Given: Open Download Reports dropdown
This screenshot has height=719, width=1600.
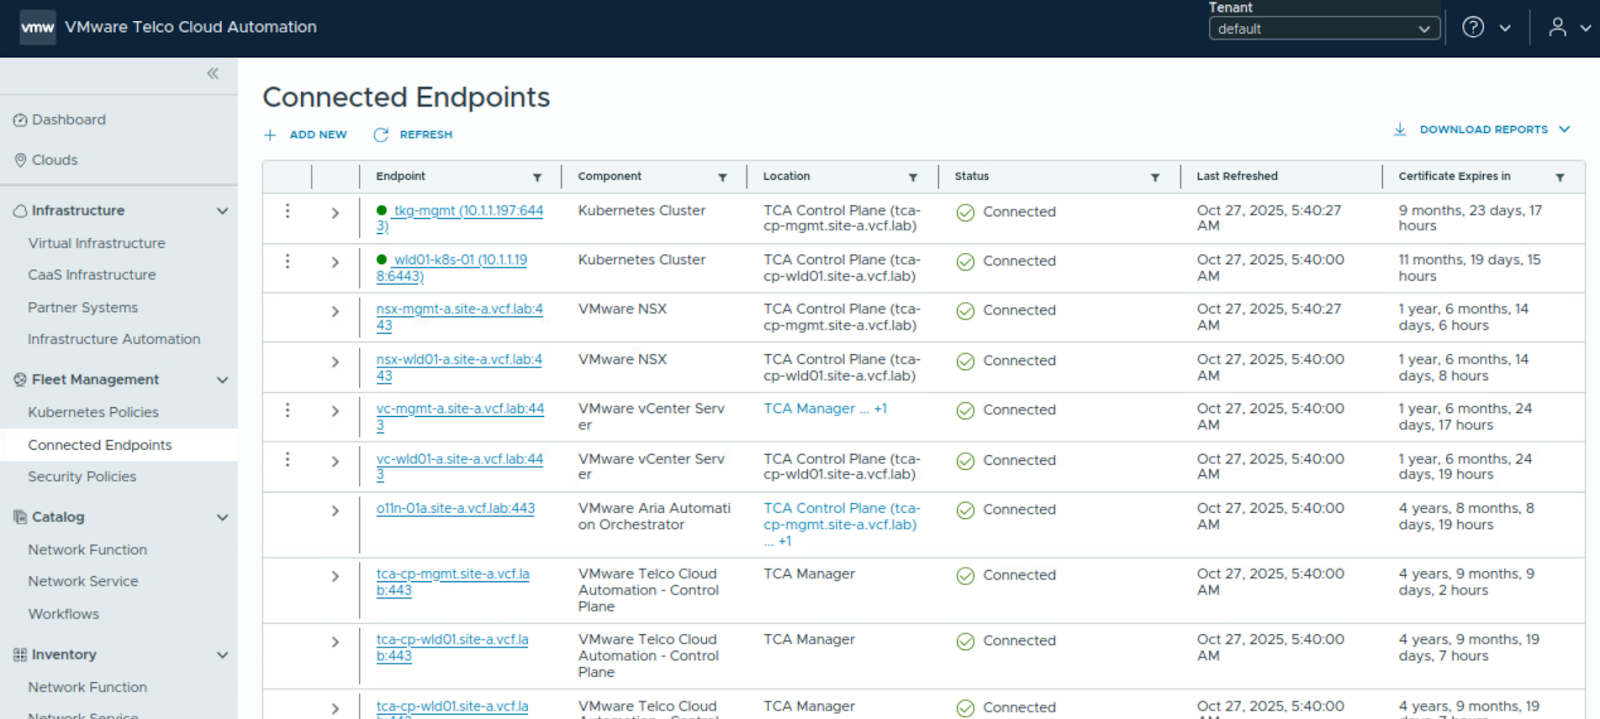Looking at the screenshot, I should point(1482,130).
